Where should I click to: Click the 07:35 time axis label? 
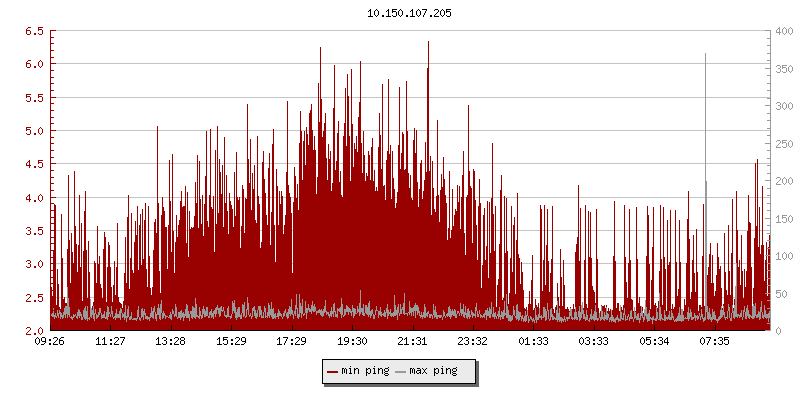pyautogui.click(x=714, y=341)
